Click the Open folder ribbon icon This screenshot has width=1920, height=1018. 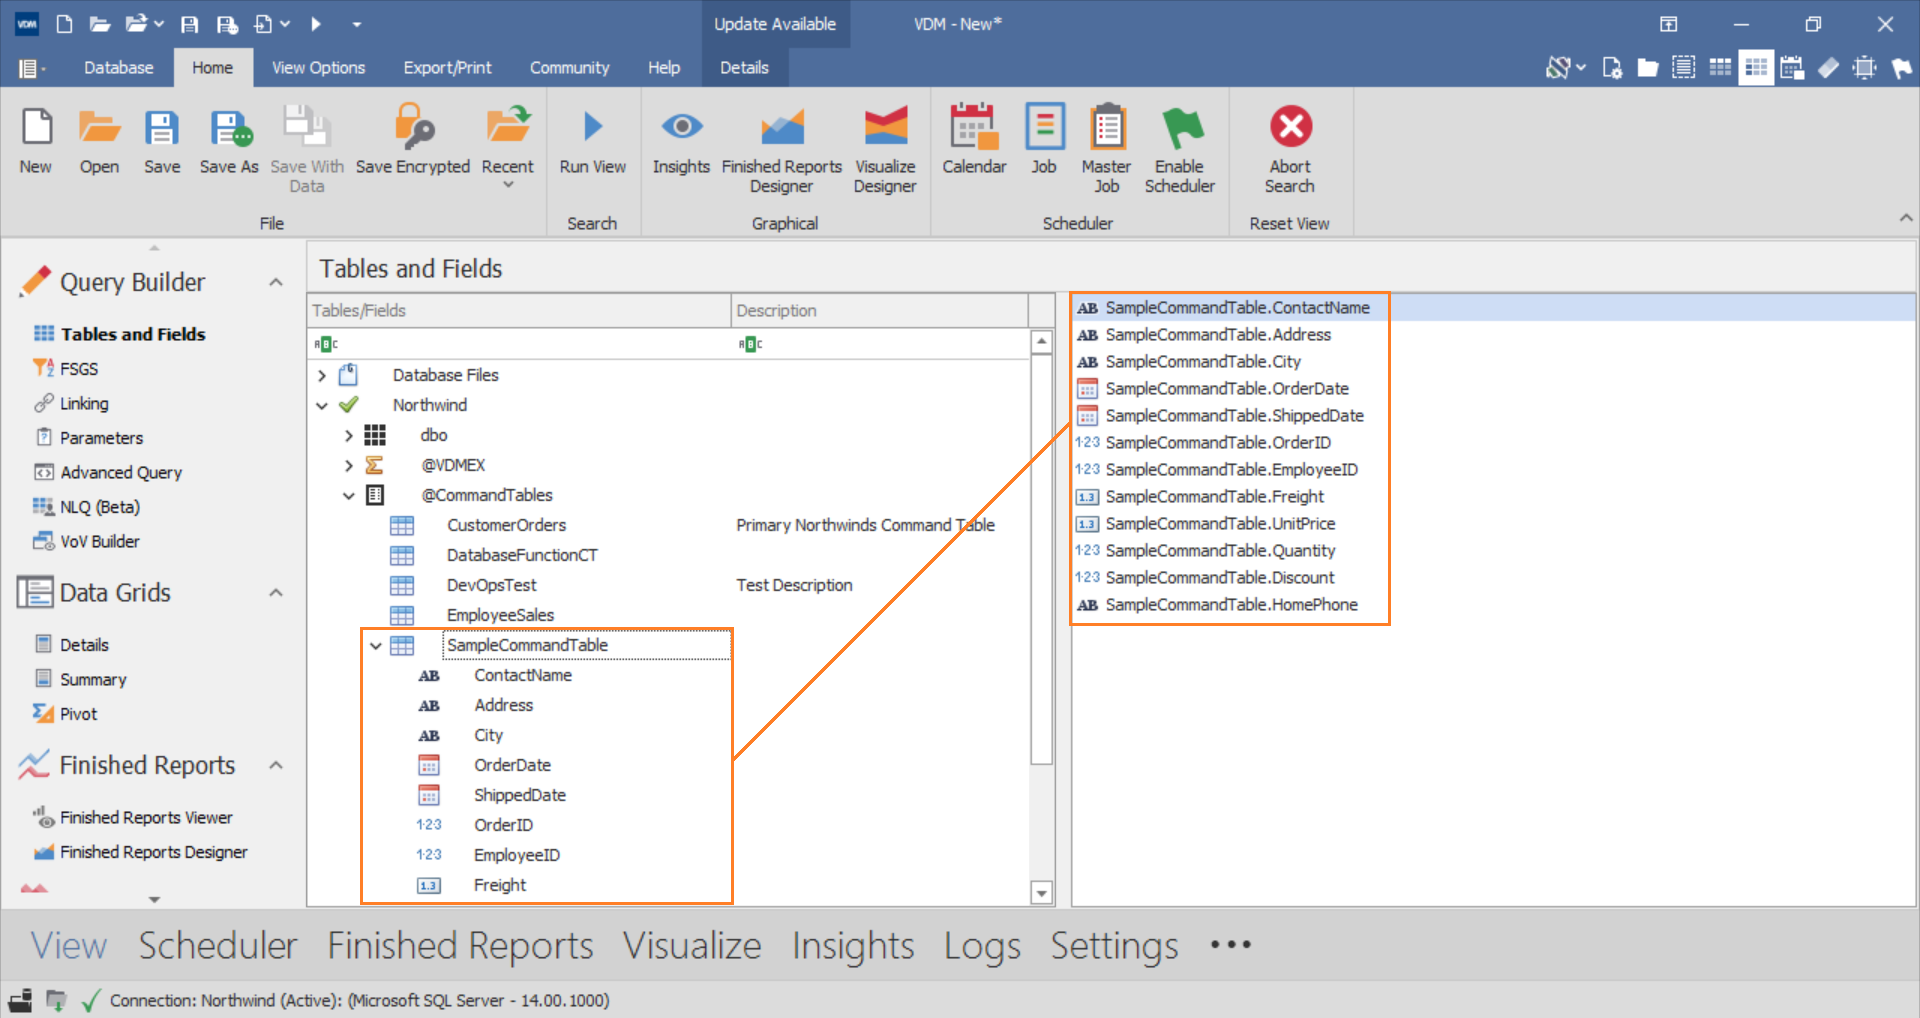click(x=99, y=128)
